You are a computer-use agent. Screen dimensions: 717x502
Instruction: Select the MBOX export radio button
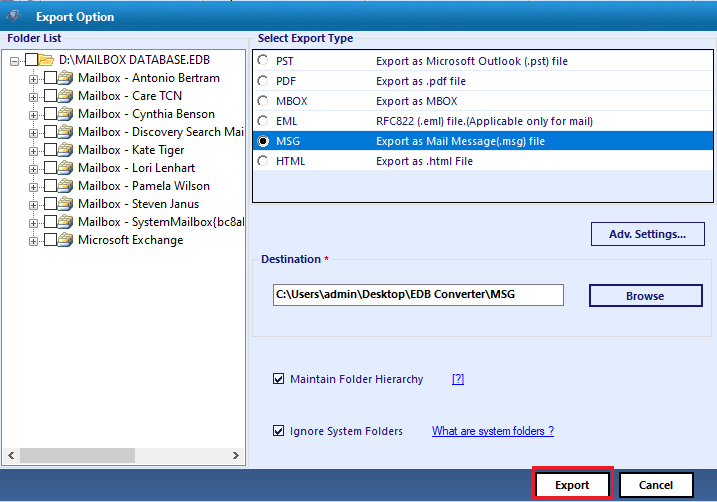[x=263, y=101]
